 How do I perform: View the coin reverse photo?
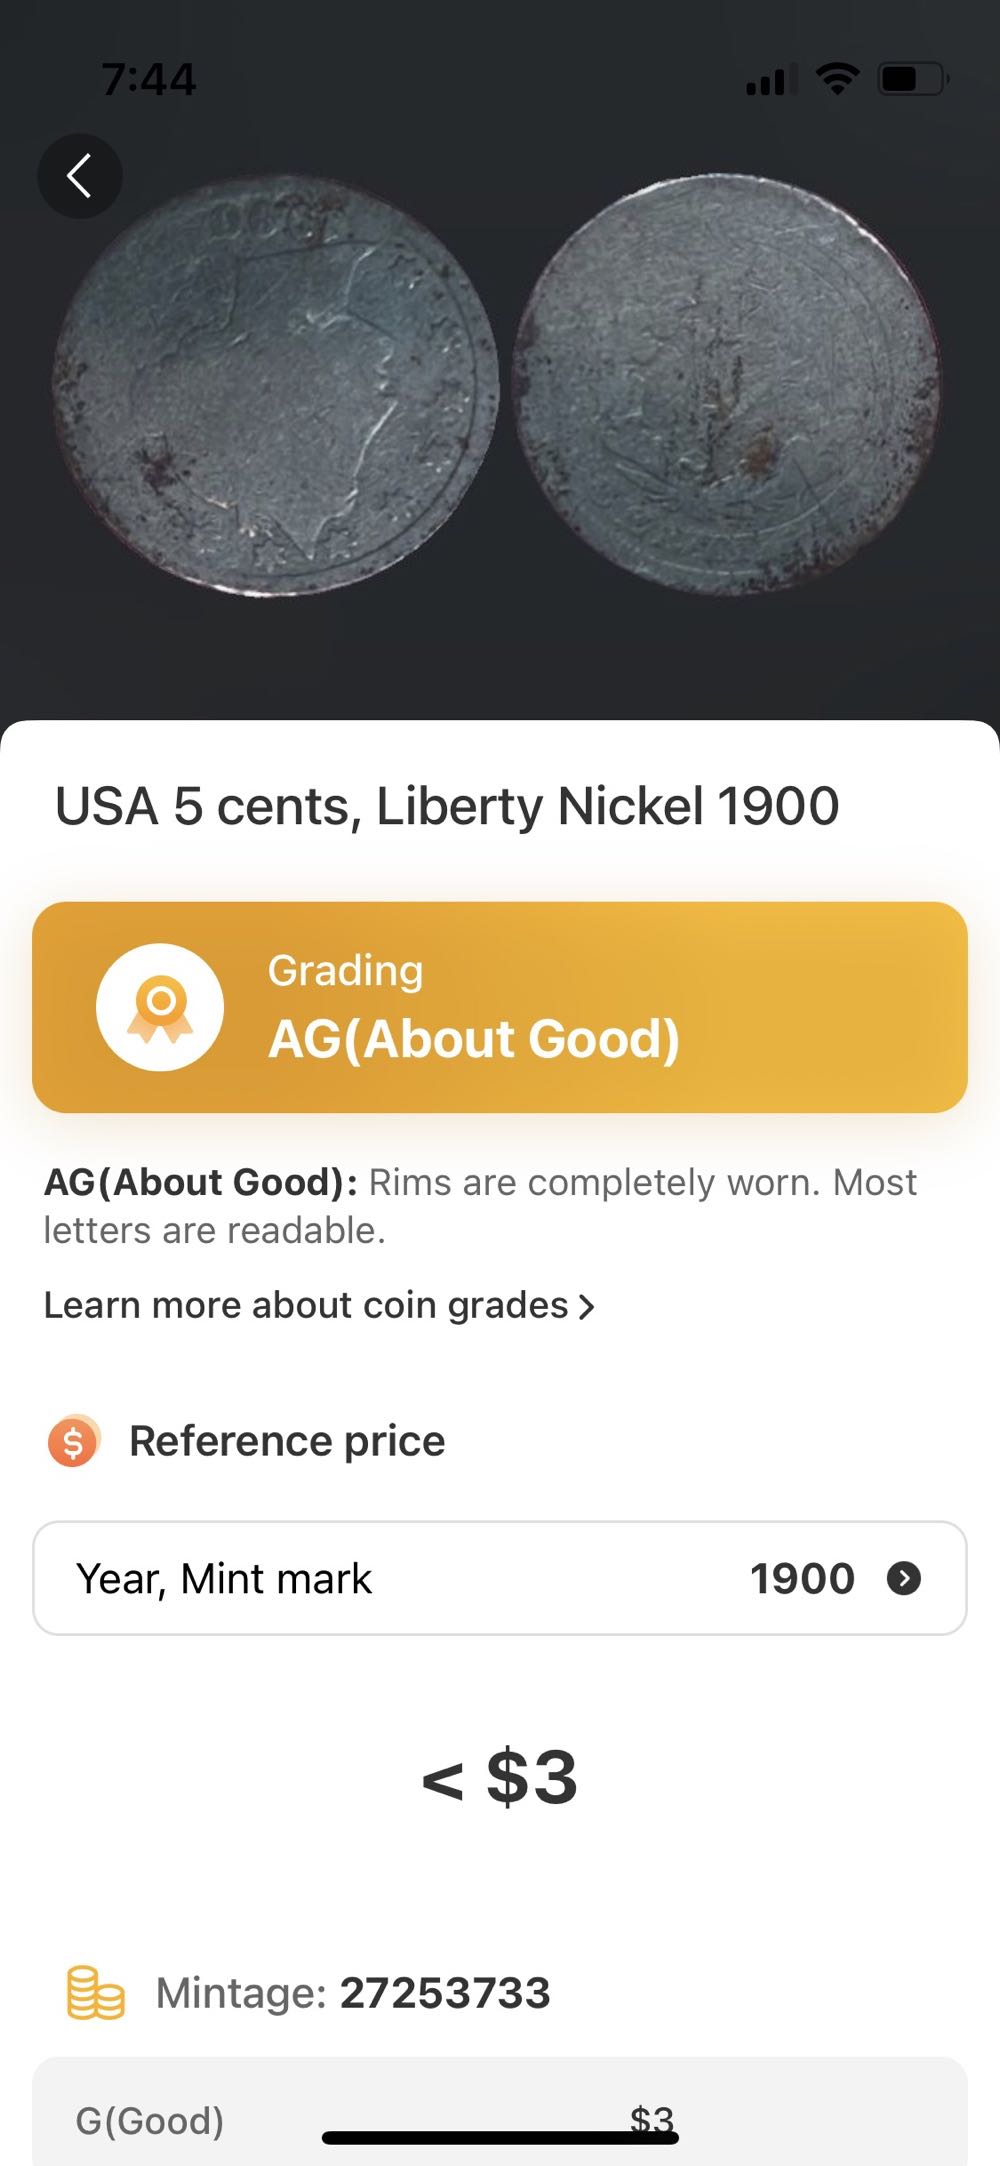(x=727, y=384)
